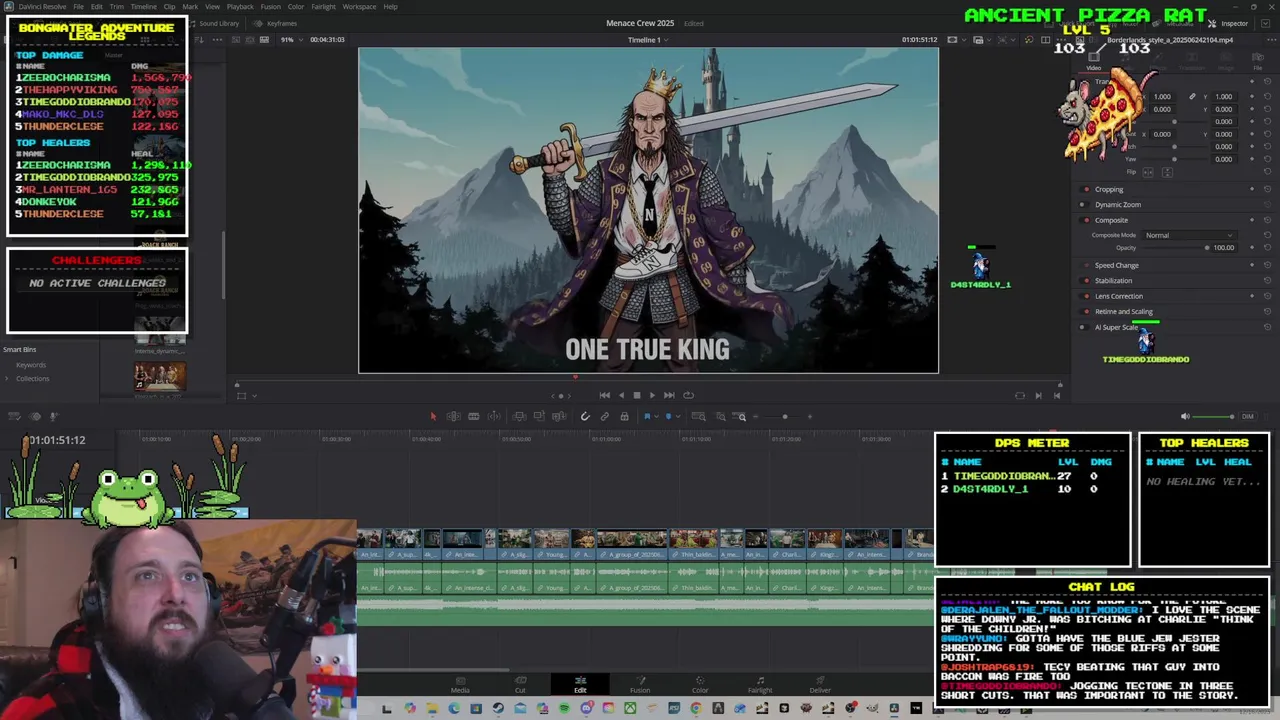
Task: Toggle the Composite section enable switch
Action: pyautogui.click(x=1086, y=220)
